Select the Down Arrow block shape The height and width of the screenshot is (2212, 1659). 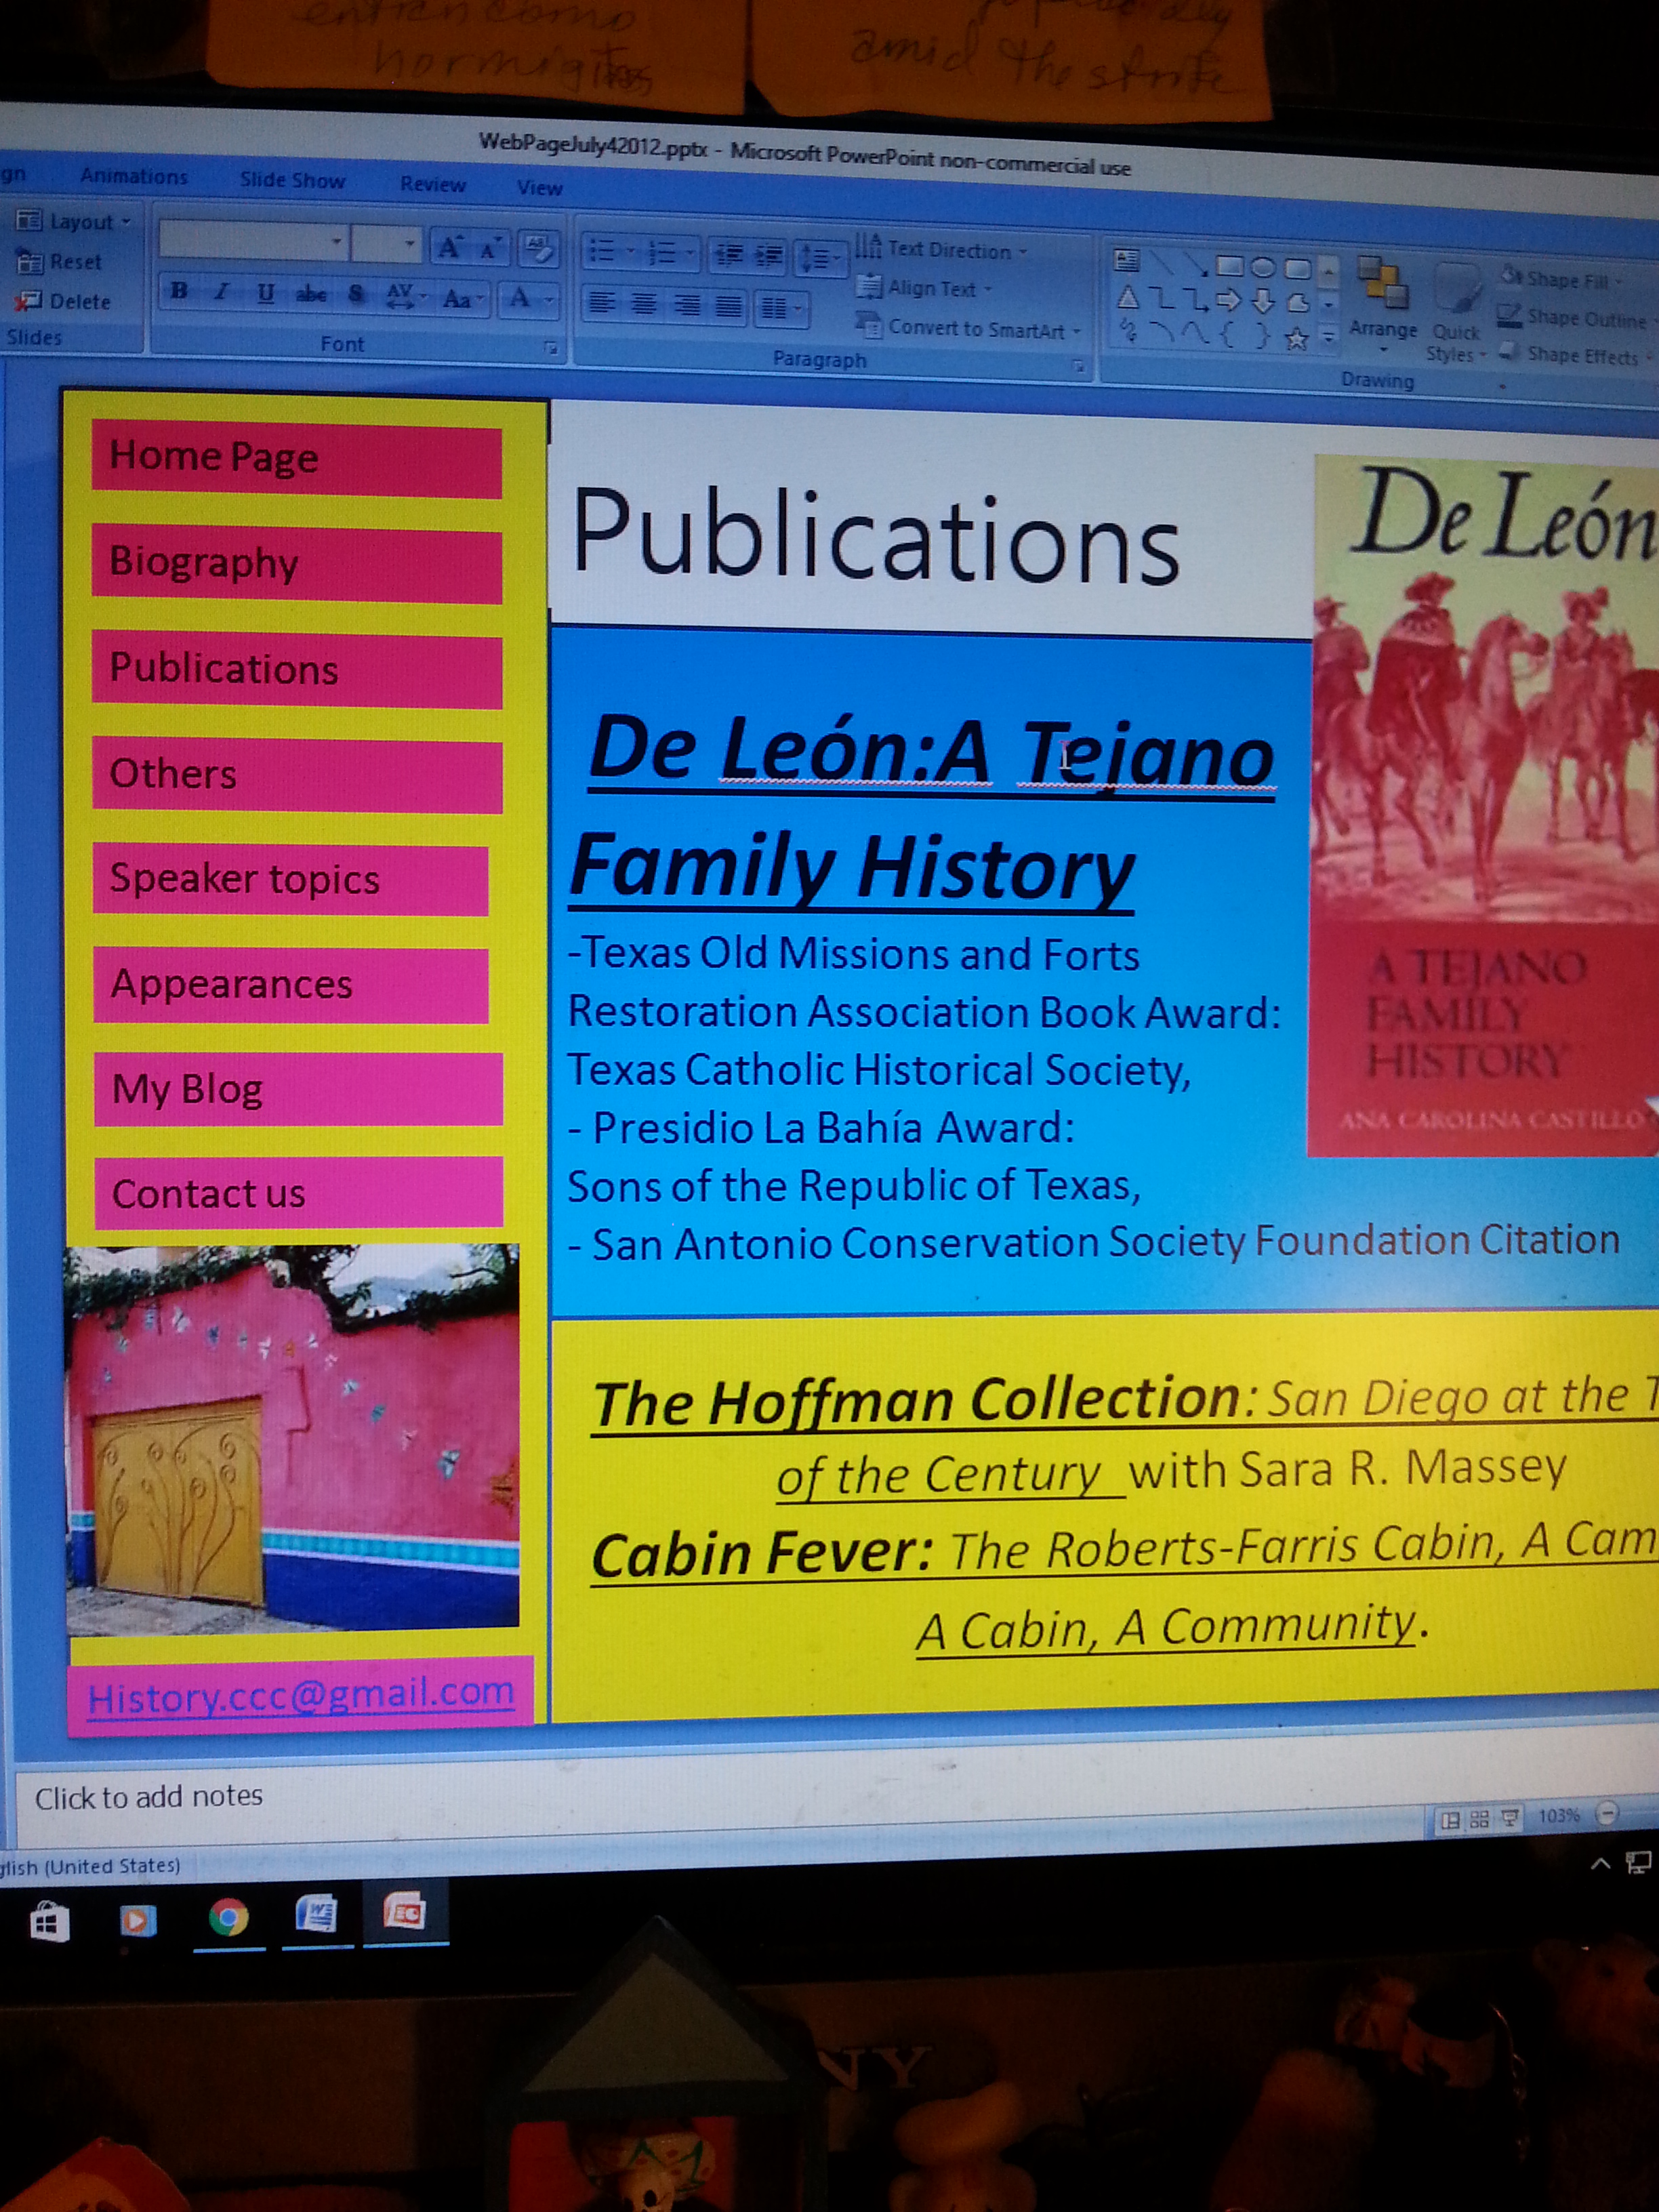click(x=1263, y=301)
